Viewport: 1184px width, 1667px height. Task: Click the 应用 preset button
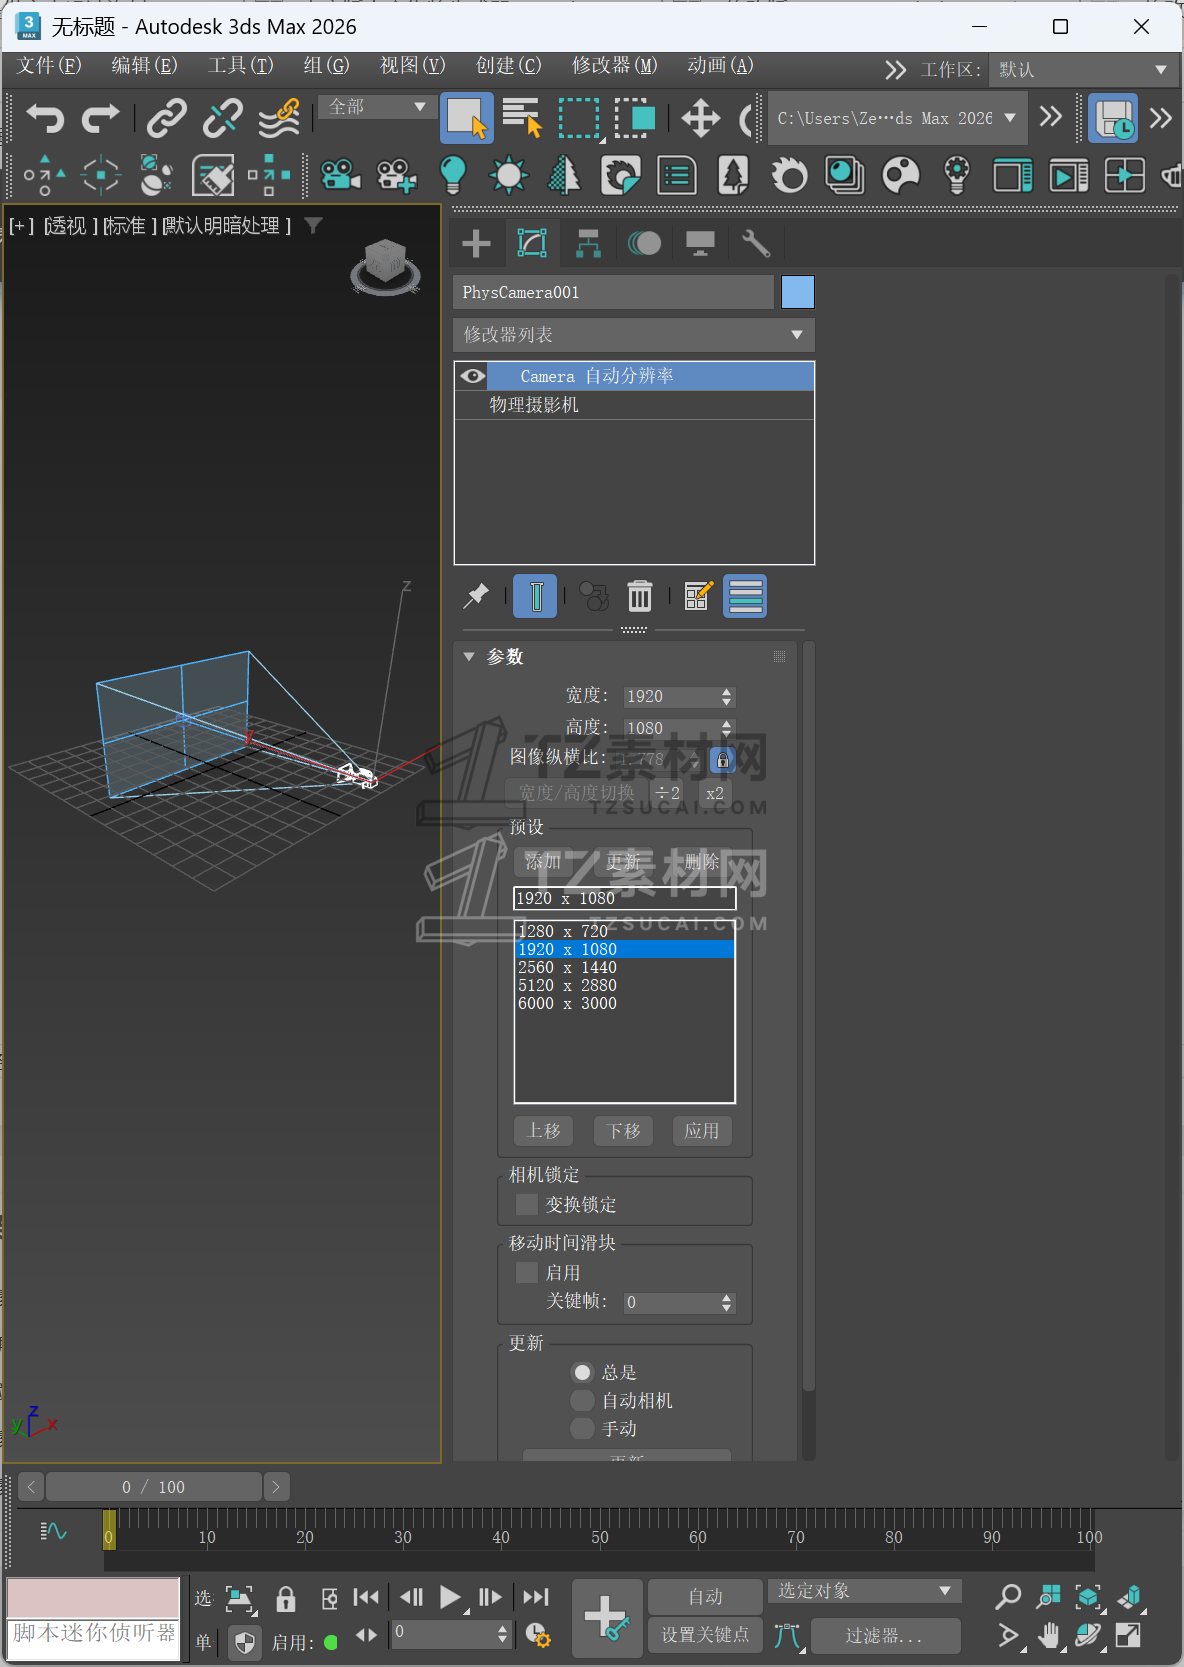click(x=702, y=1131)
